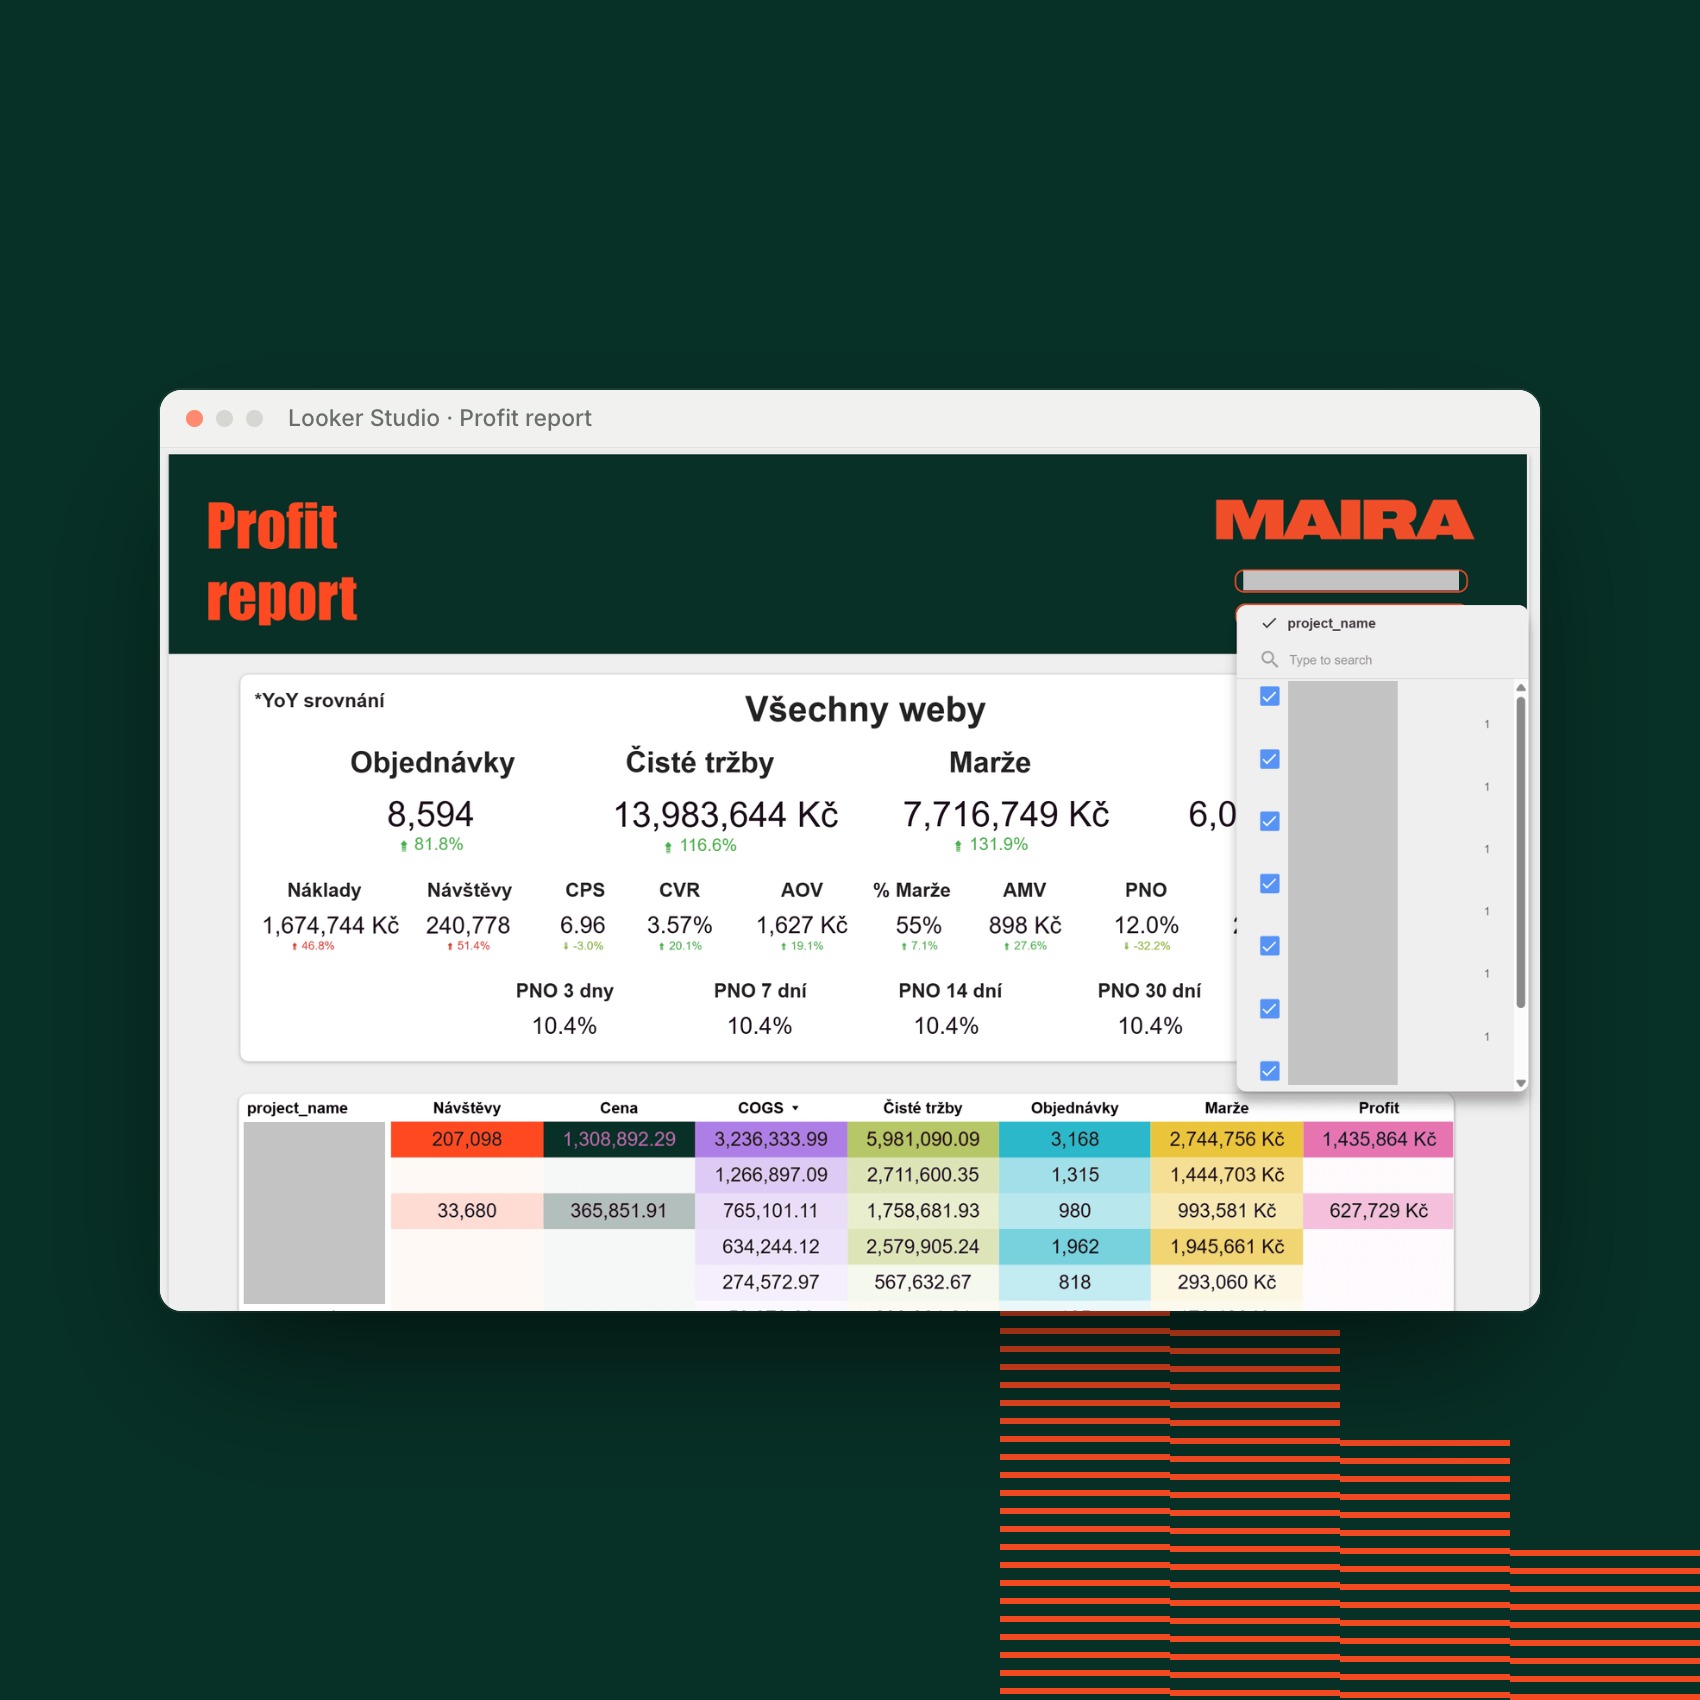Click the Objednávky scorecard value 8,594

point(431,814)
